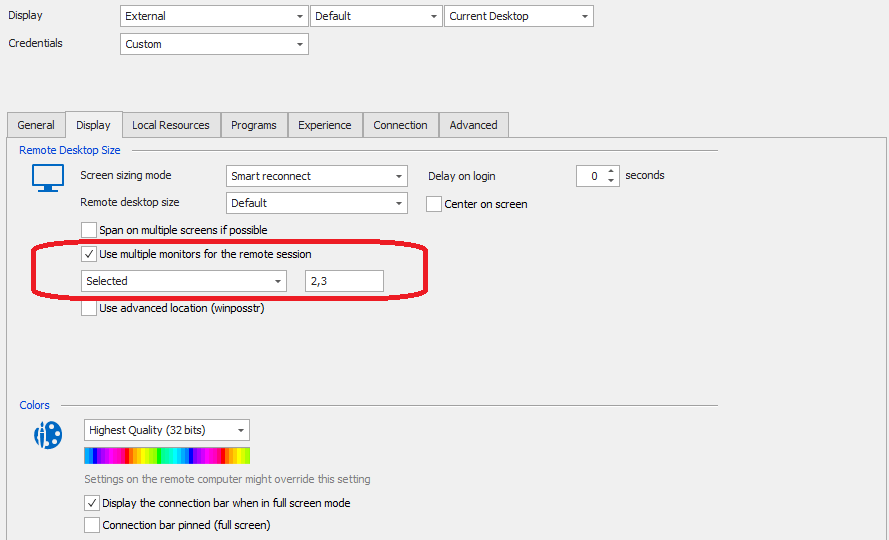This screenshot has height=540, width=889.
Task: Click the blue monitor icon
Action: (48, 178)
